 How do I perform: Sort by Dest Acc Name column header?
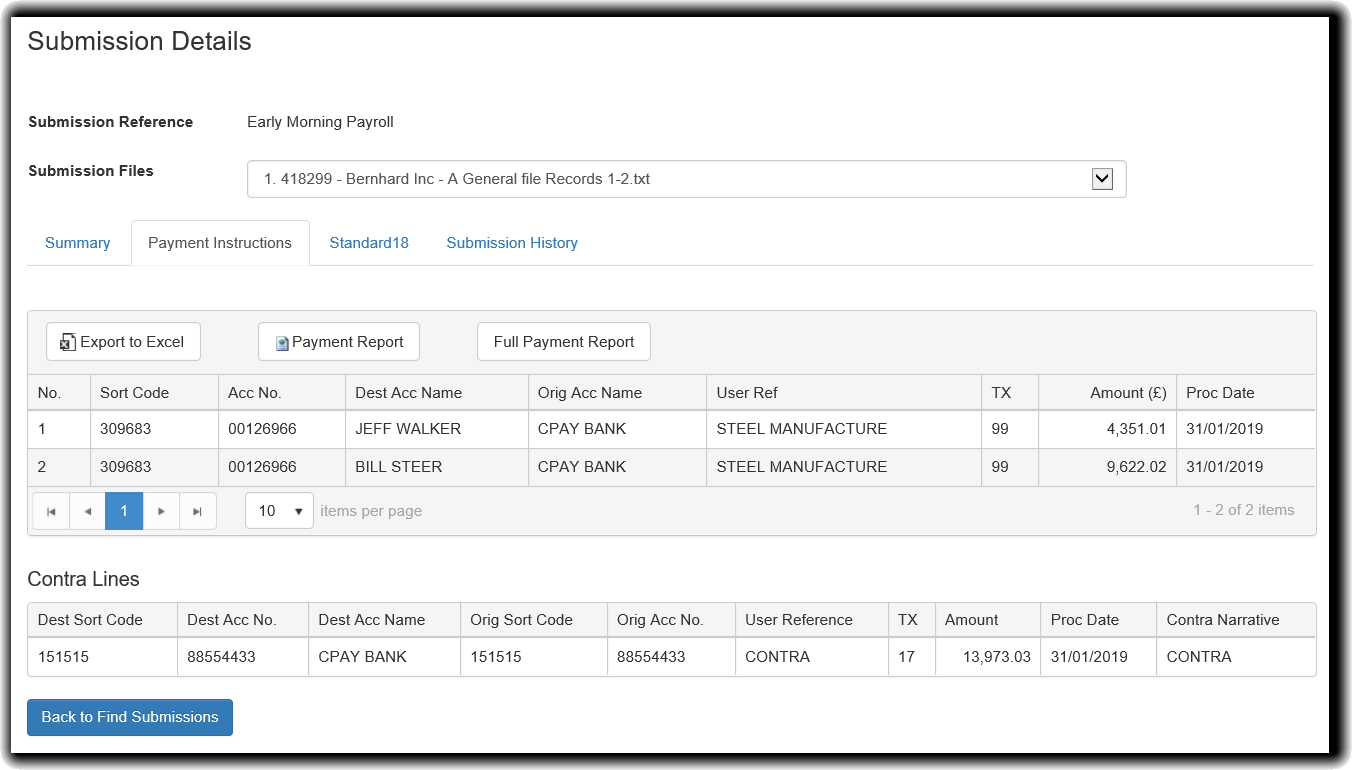[x=409, y=393]
